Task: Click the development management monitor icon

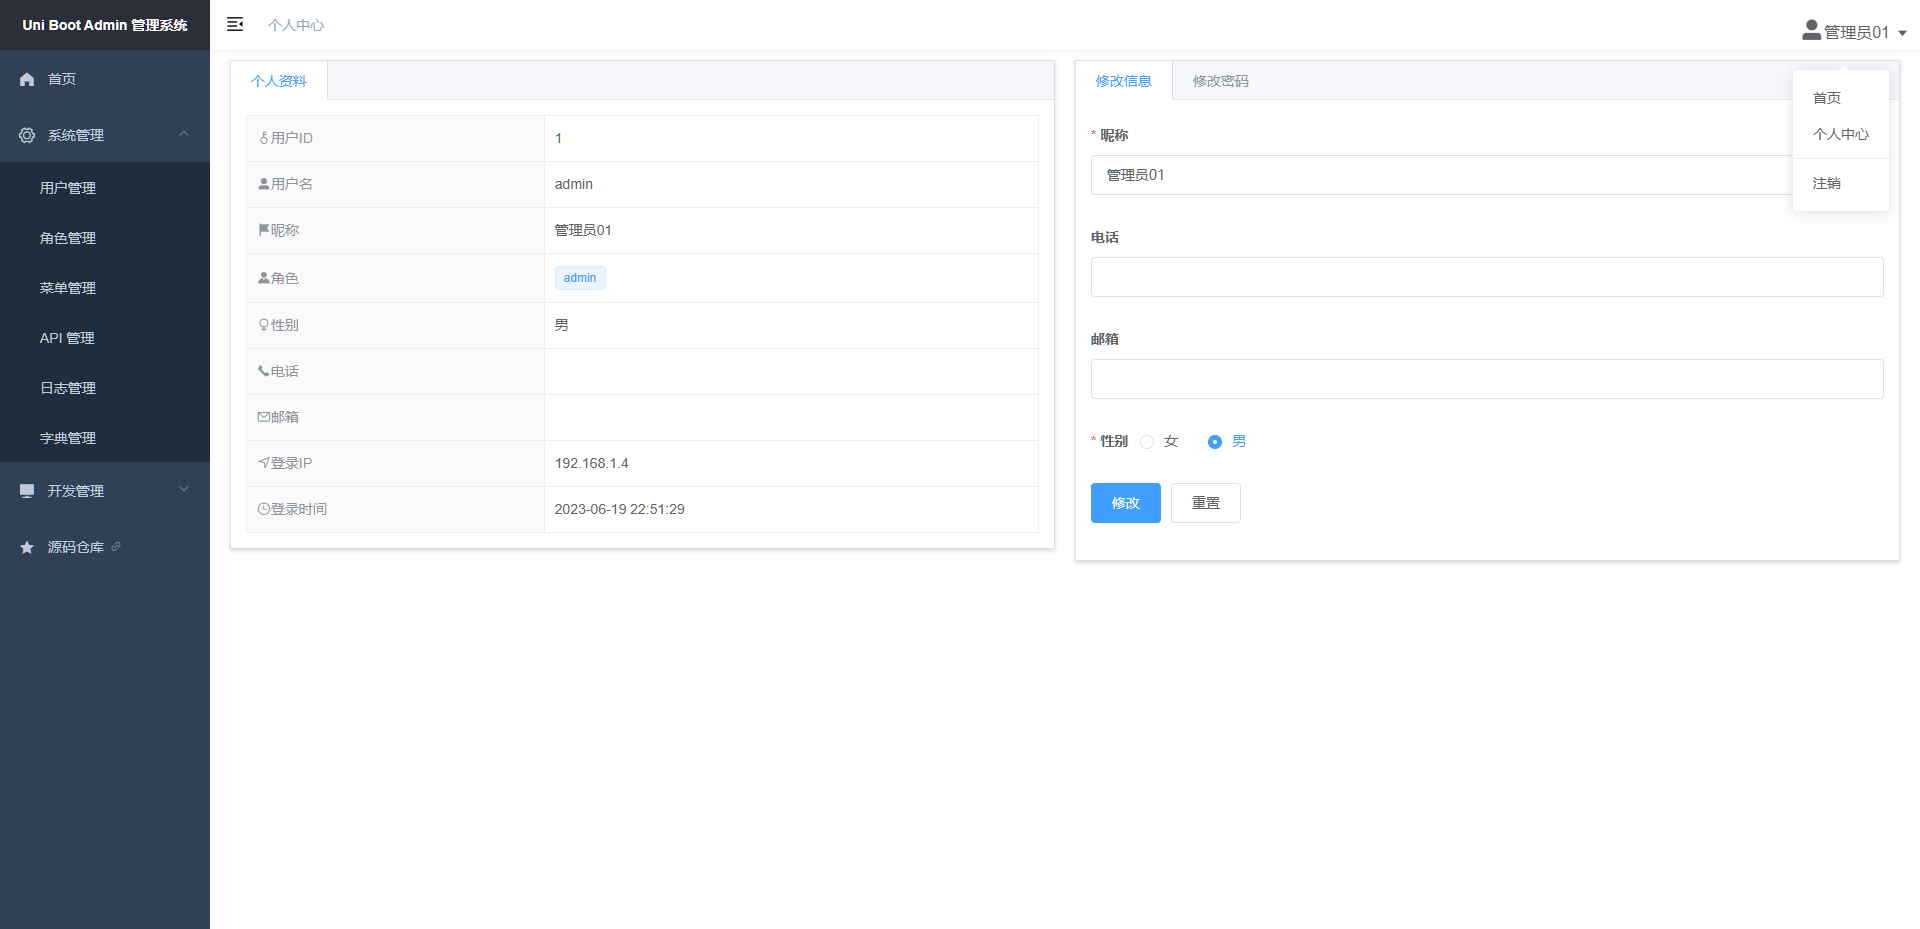Action: [27, 491]
